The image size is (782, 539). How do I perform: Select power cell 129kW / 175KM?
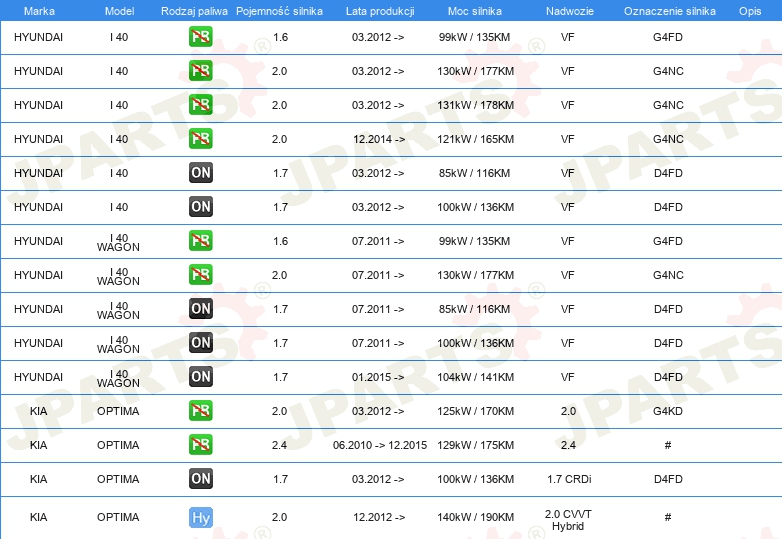coord(475,445)
